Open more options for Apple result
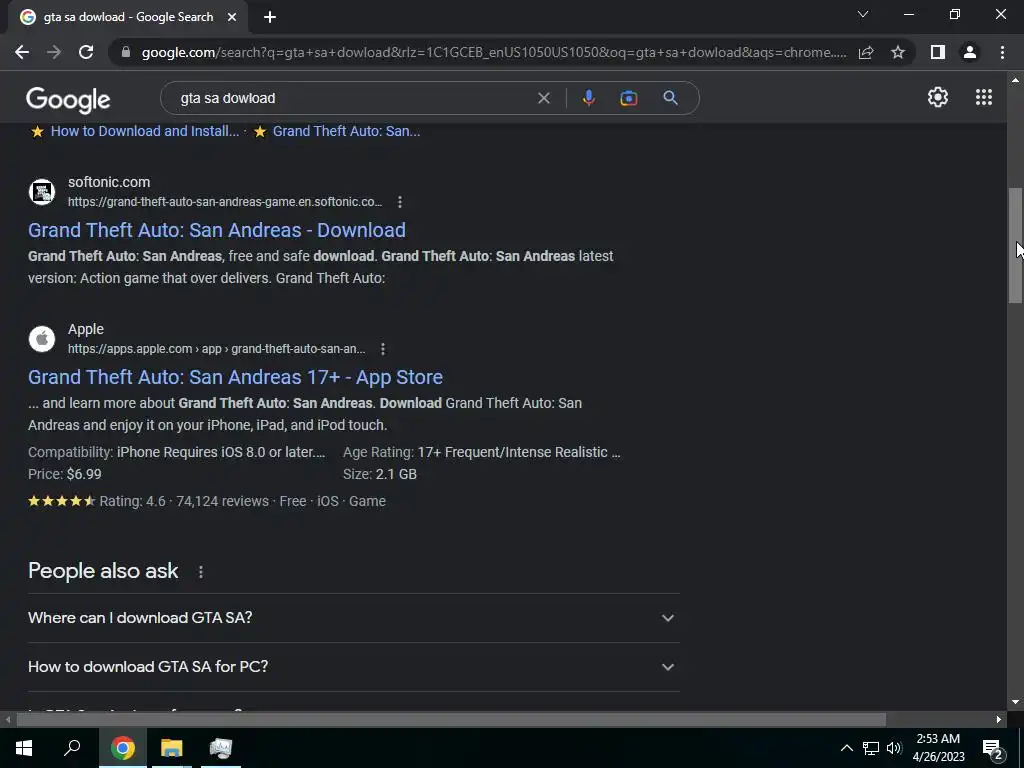This screenshot has height=768, width=1024. (383, 349)
